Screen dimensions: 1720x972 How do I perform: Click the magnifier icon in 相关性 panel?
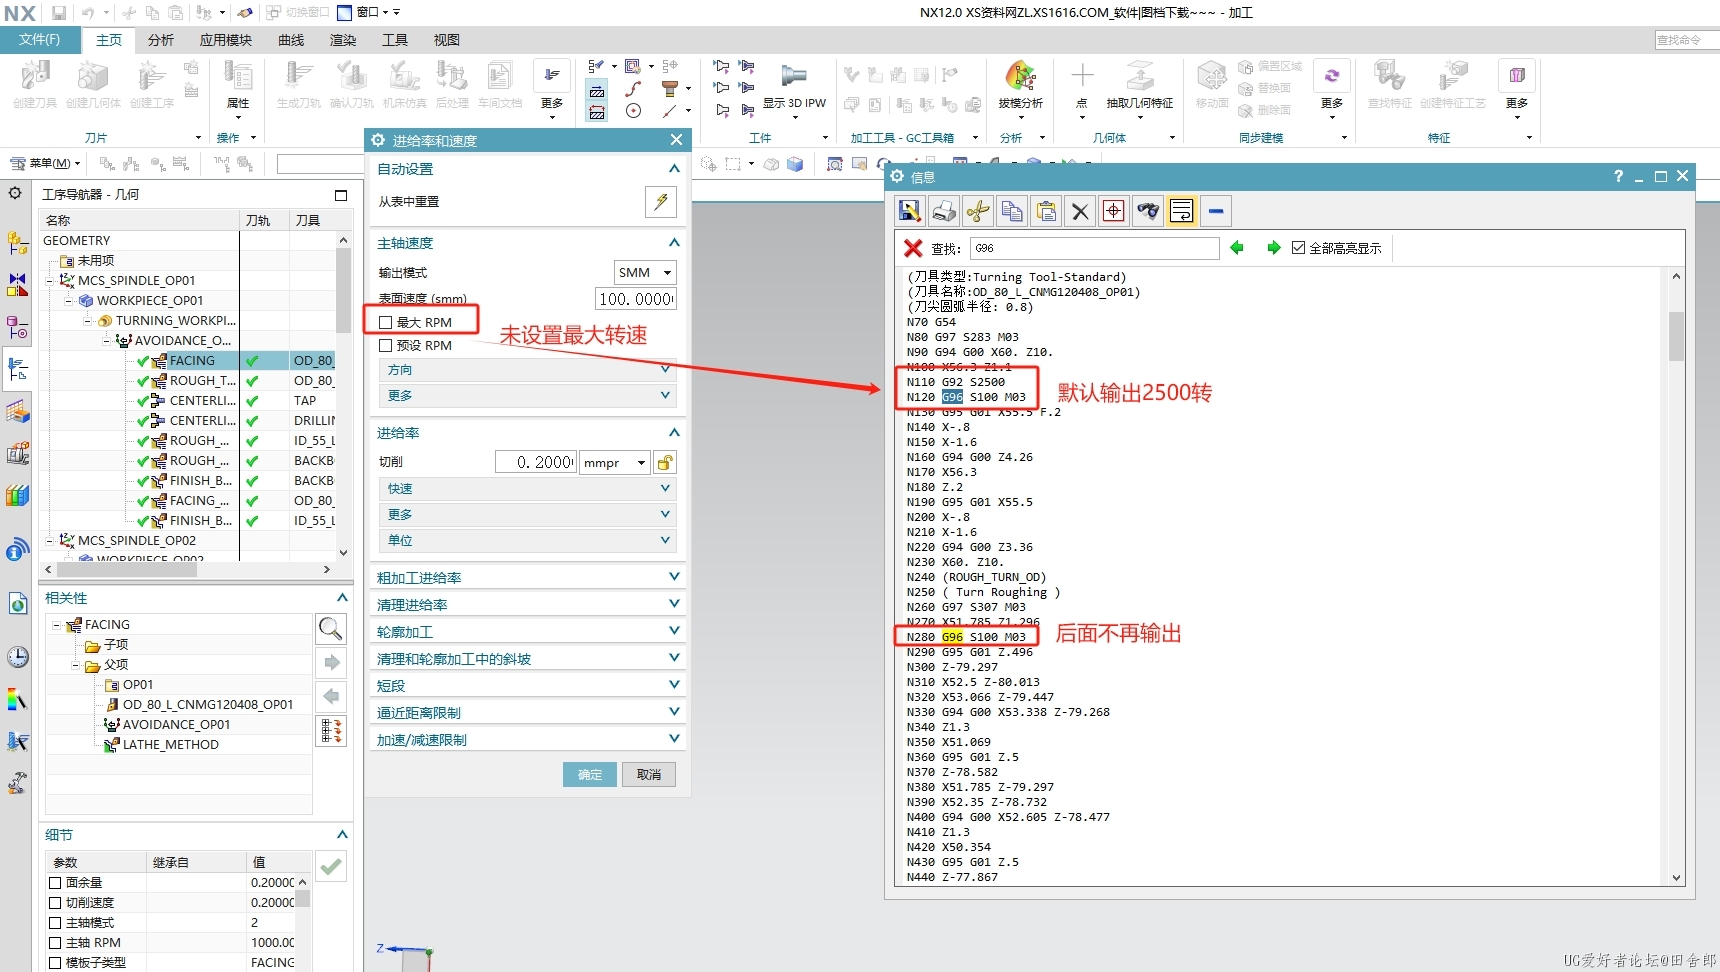click(331, 629)
